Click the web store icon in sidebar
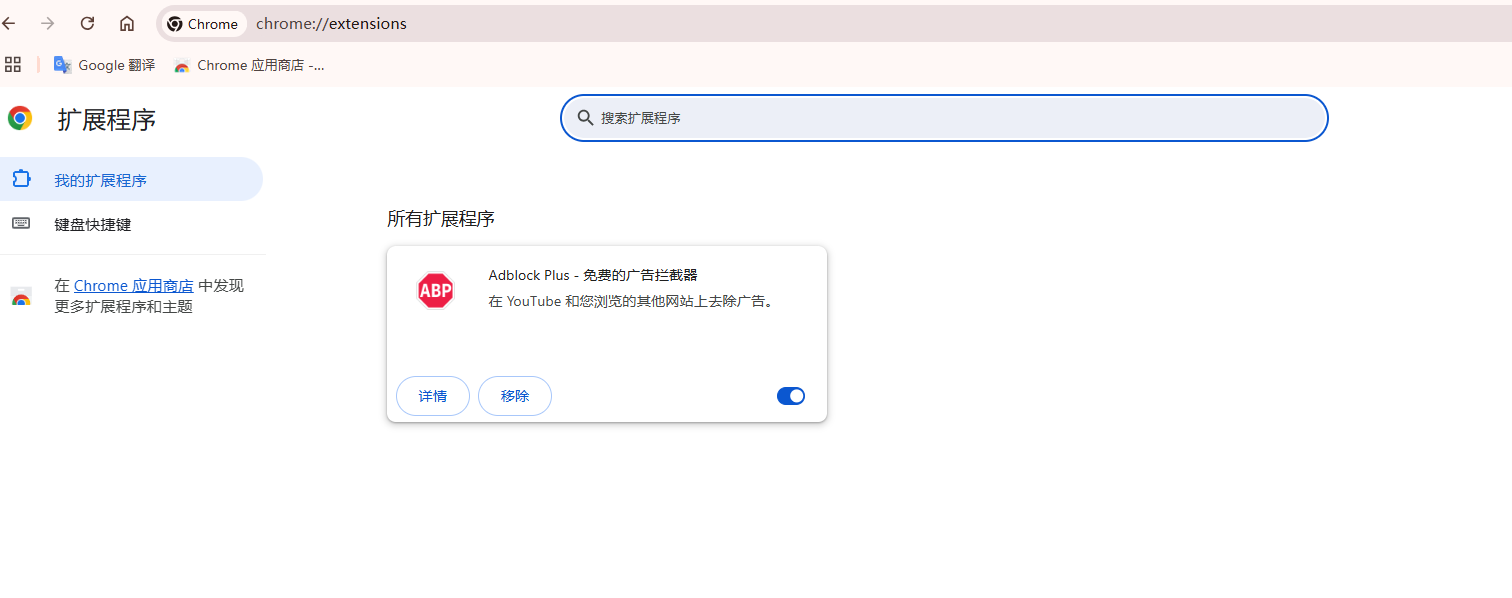The width and height of the screenshot is (1512, 598). [x=21, y=297]
